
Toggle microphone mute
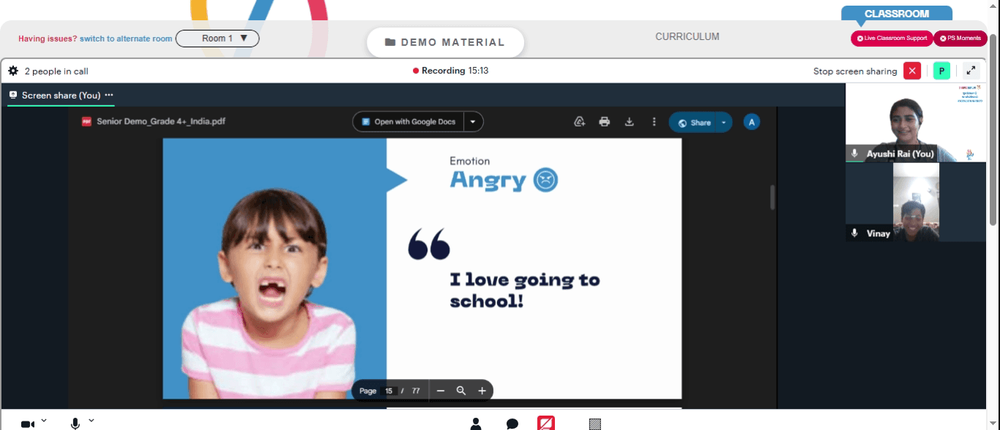(x=75, y=424)
